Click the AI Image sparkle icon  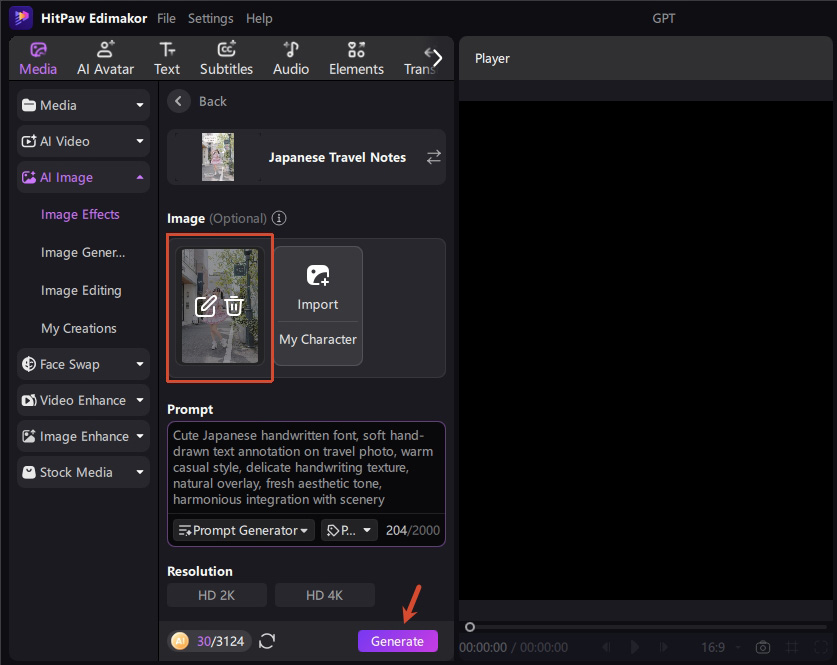tap(28, 177)
